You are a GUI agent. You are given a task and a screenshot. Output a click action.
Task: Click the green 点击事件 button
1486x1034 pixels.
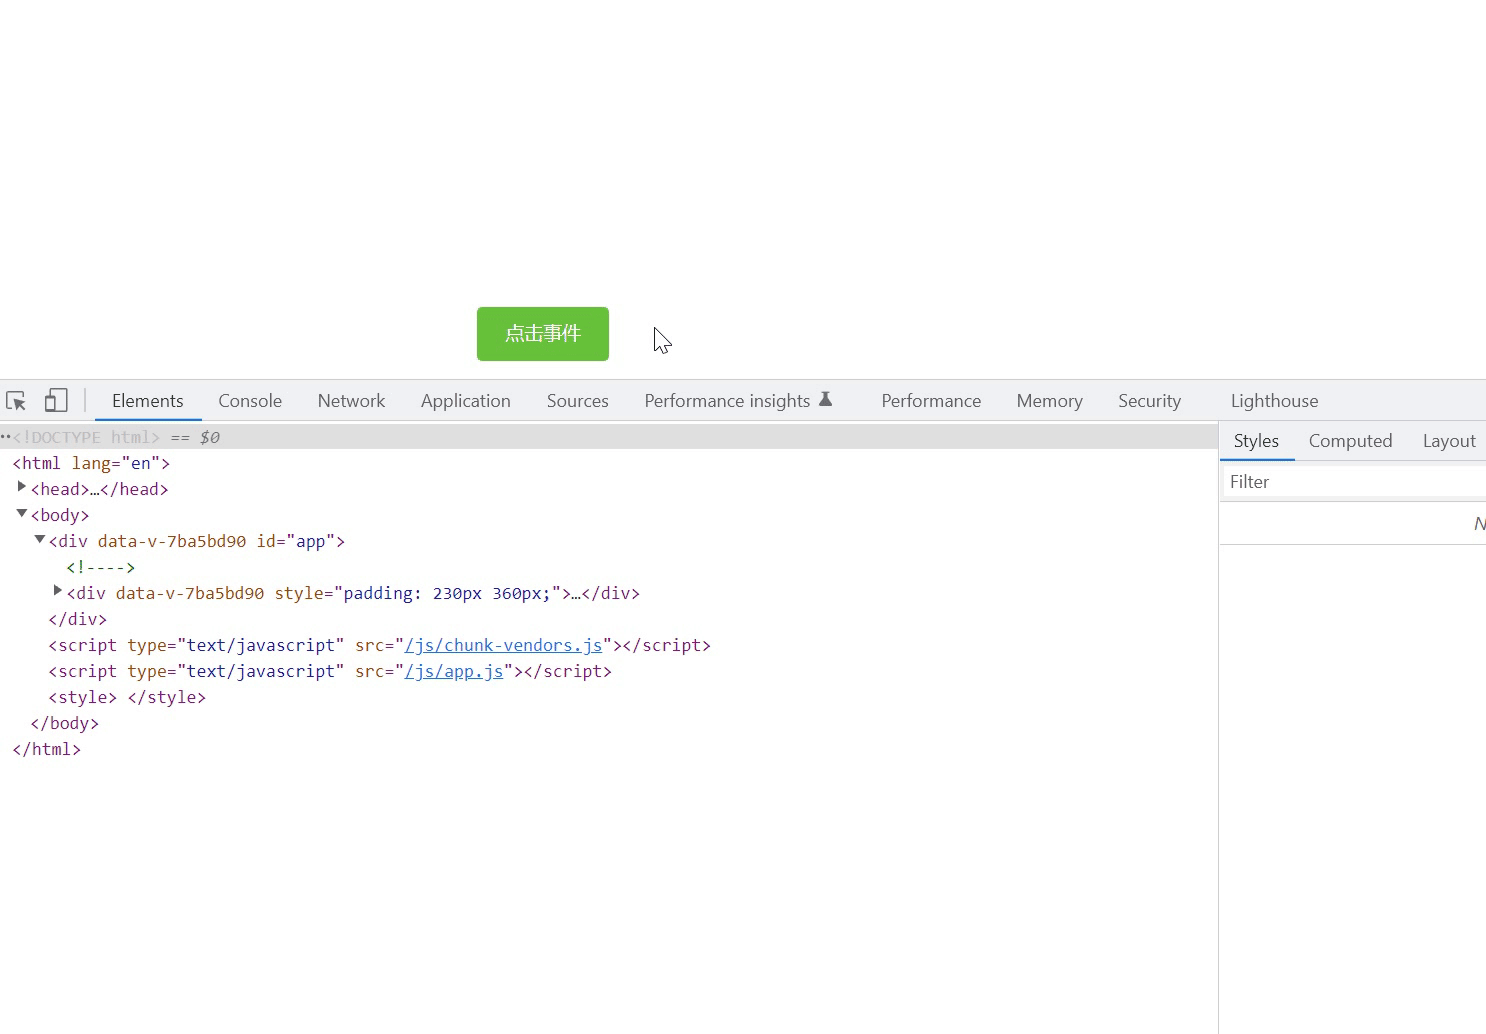(x=543, y=334)
